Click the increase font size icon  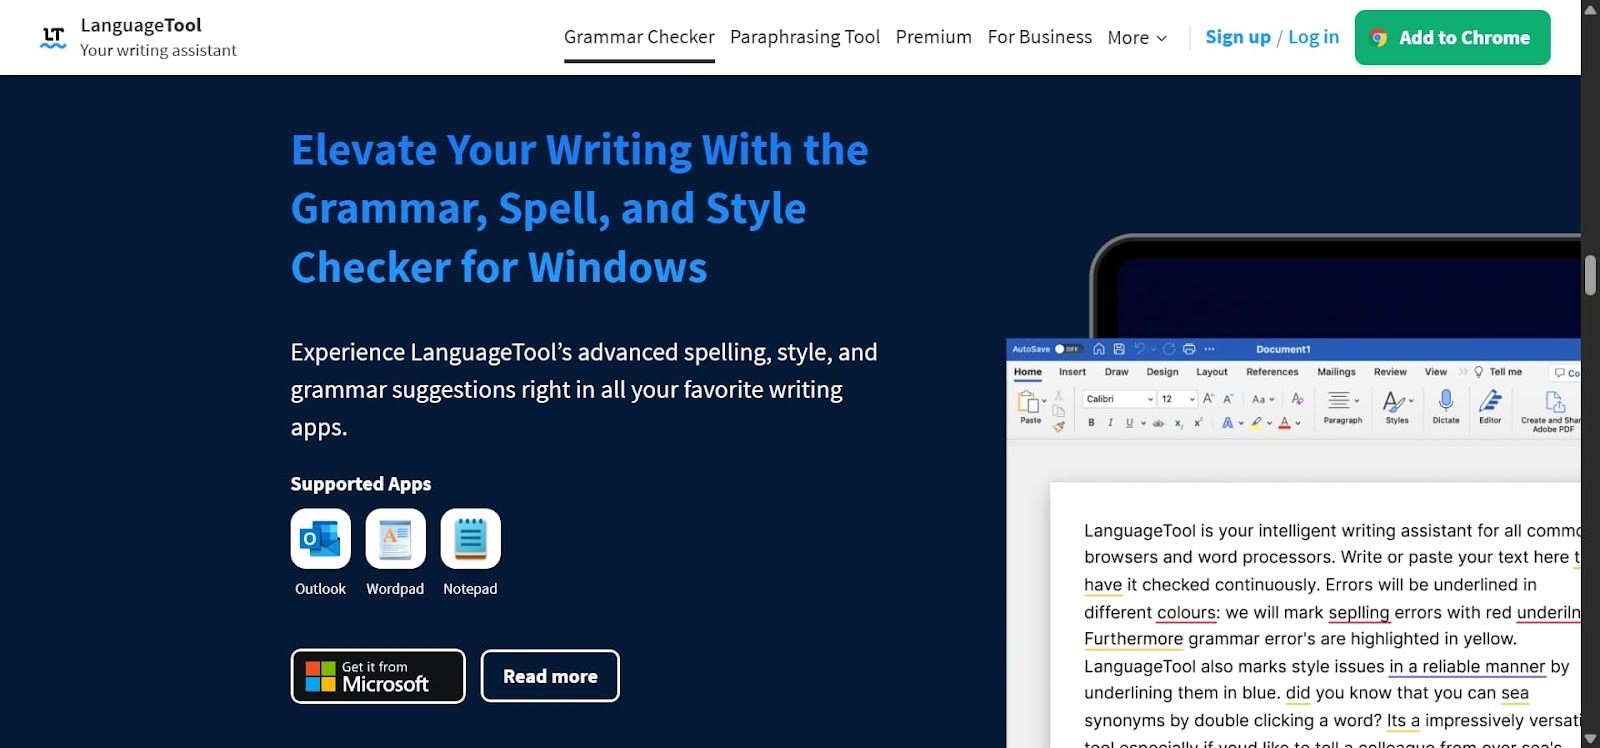click(1208, 399)
